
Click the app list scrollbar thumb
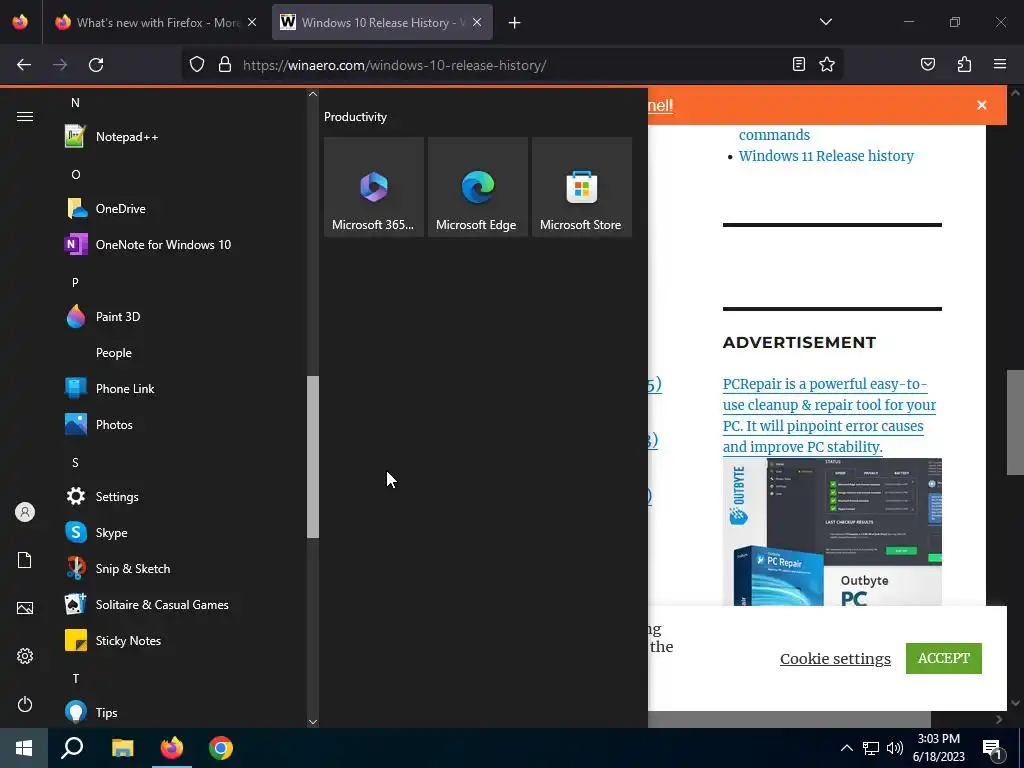point(313,456)
